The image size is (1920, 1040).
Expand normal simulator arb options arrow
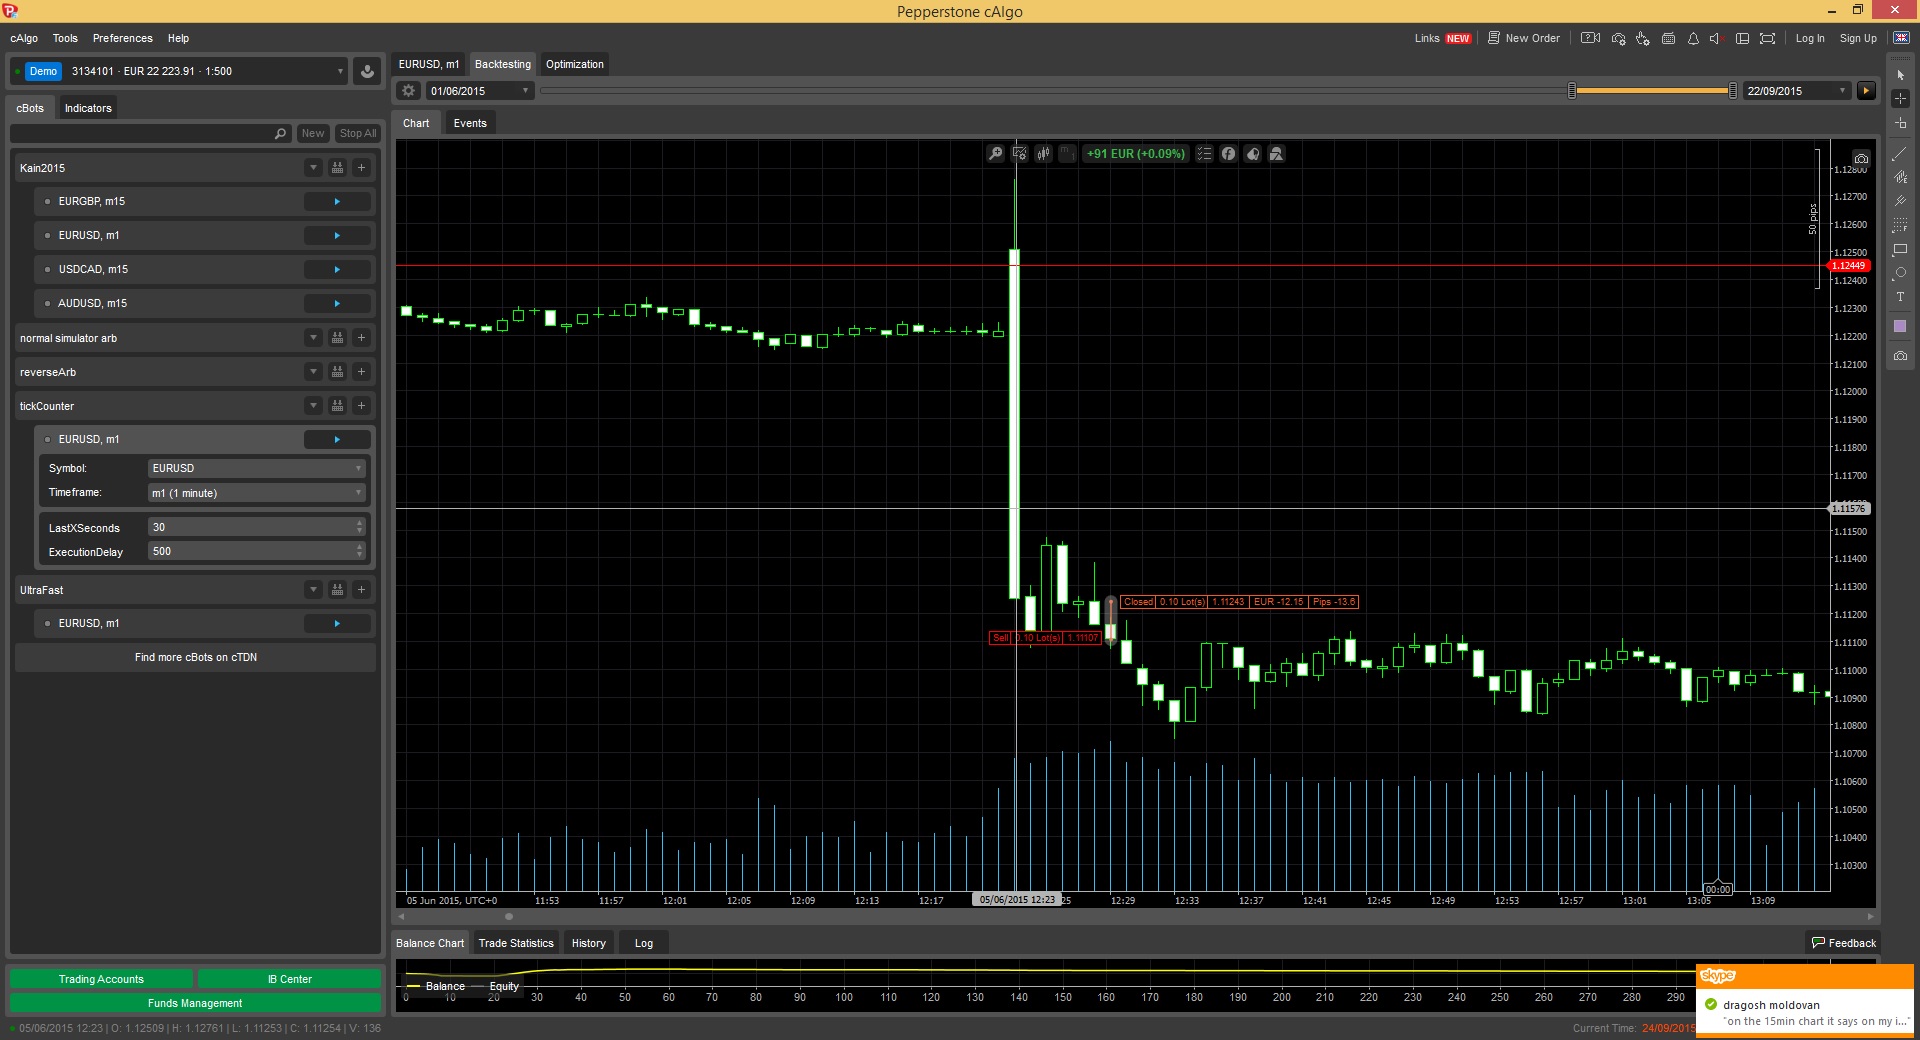pyautogui.click(x=313, y=338)
